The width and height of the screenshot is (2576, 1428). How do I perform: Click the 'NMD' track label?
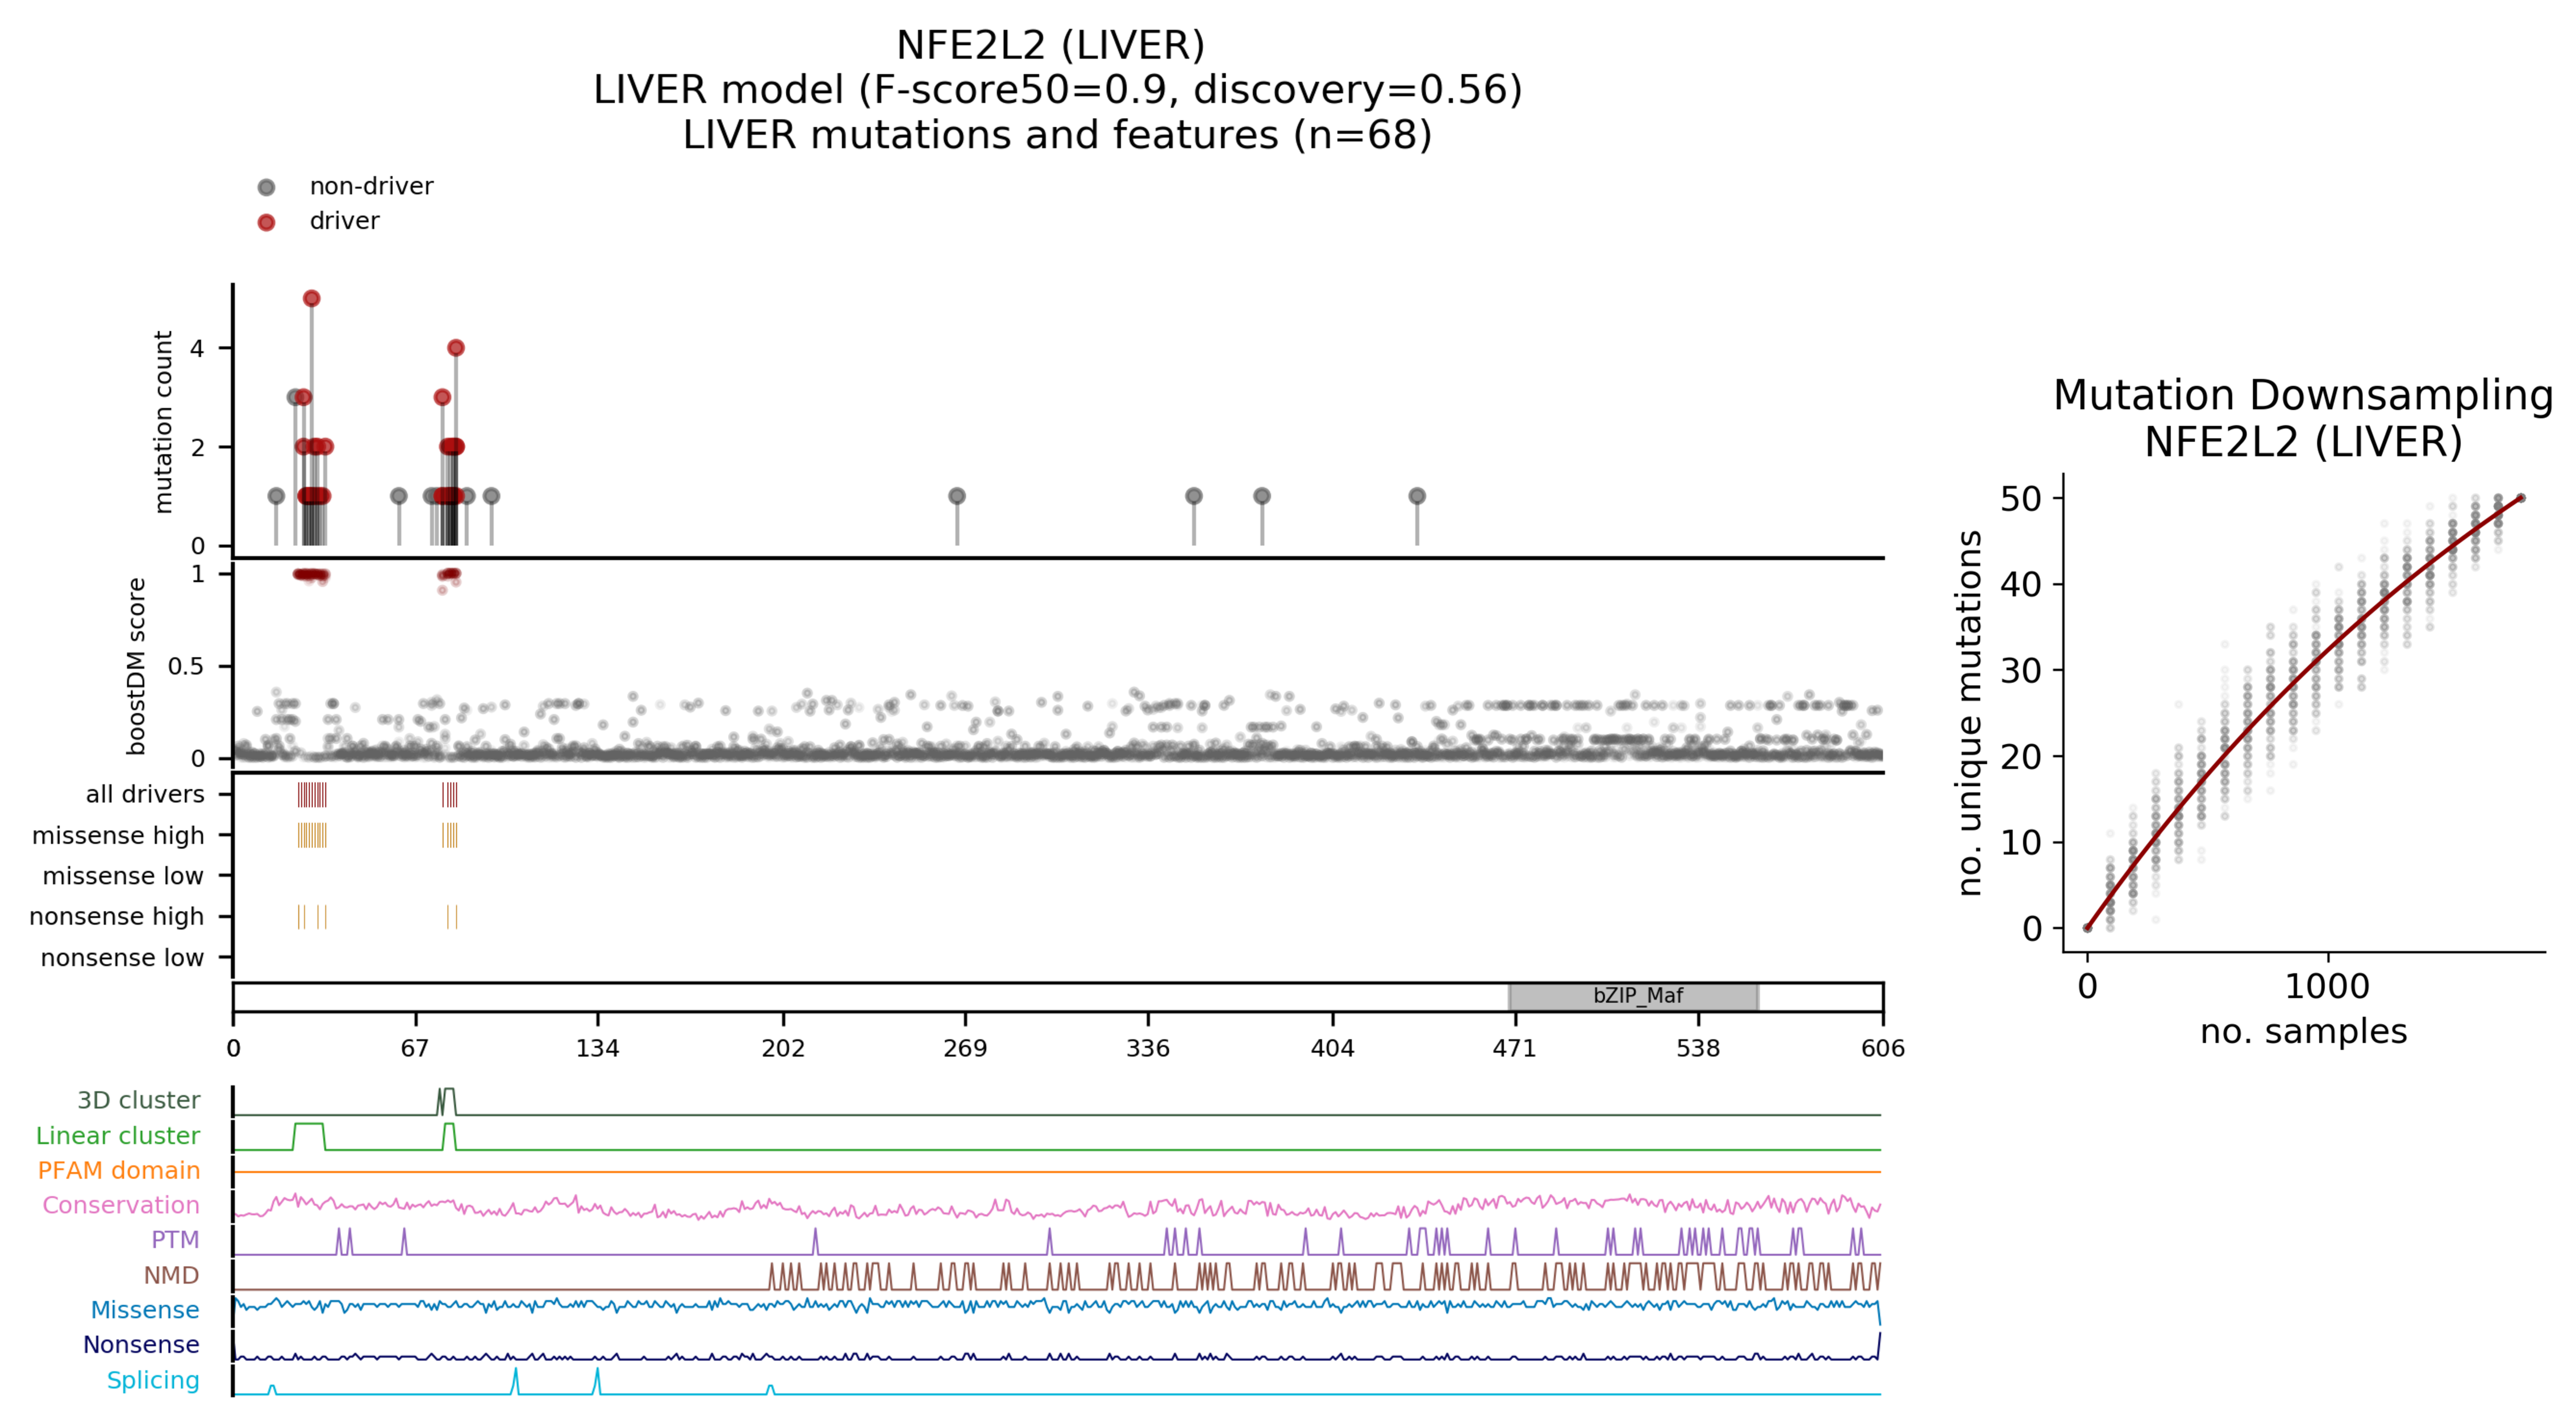pos(171,1275)
